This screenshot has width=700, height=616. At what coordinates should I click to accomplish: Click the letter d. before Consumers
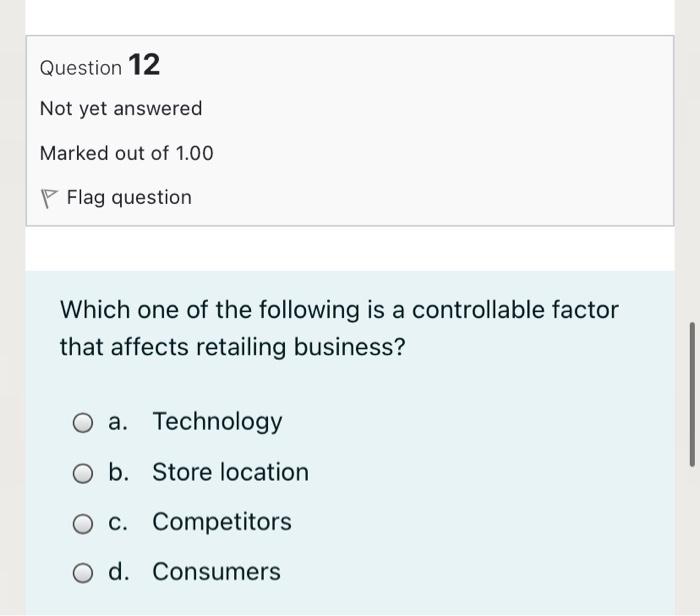click(119, 572)
